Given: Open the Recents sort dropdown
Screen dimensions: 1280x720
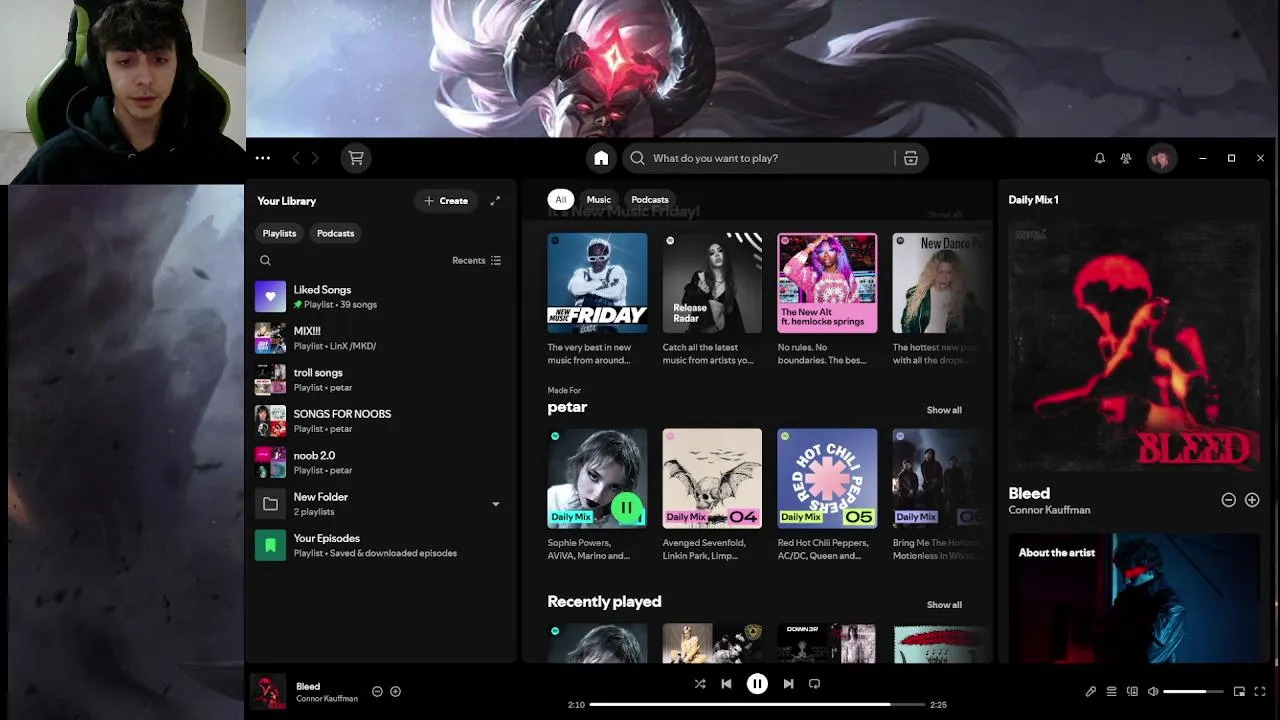Looking at the screenshot, I should 477,261.
